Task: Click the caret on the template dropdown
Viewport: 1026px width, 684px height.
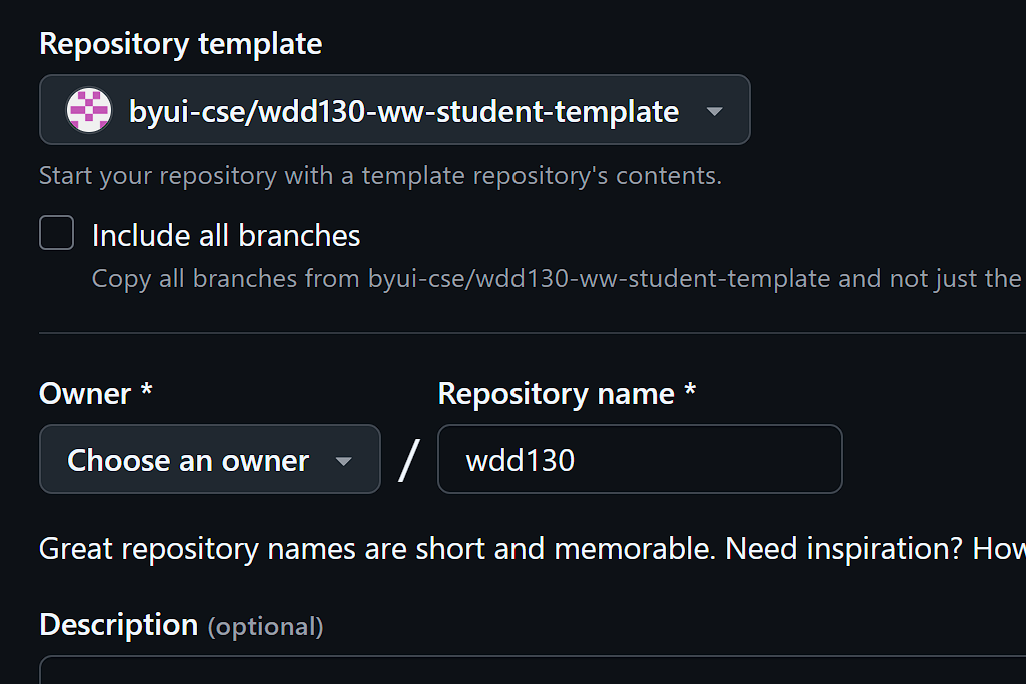Action: (714, 112)
